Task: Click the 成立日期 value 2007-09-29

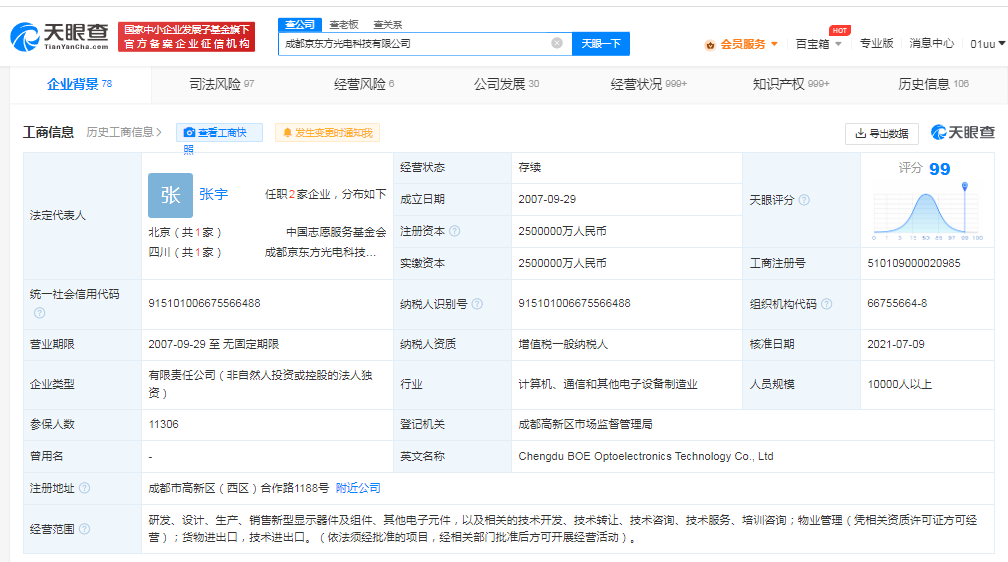Action: (547, 199)
